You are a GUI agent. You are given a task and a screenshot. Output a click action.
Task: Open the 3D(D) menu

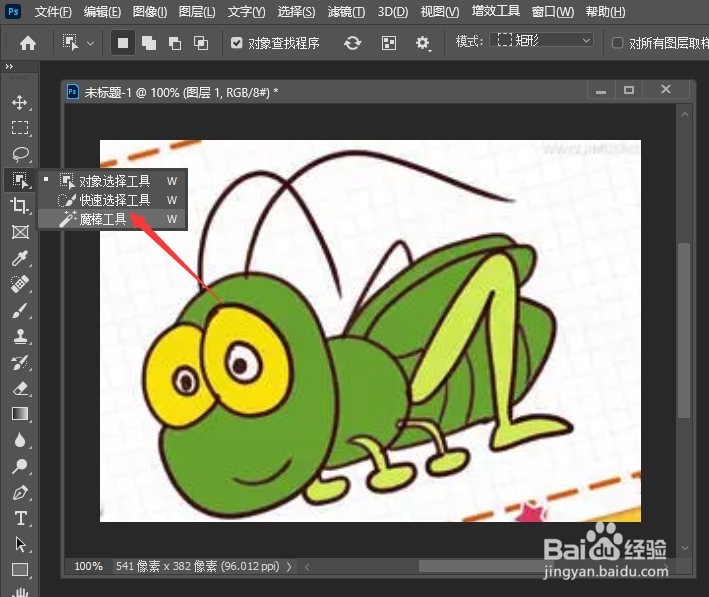(392, 11)
